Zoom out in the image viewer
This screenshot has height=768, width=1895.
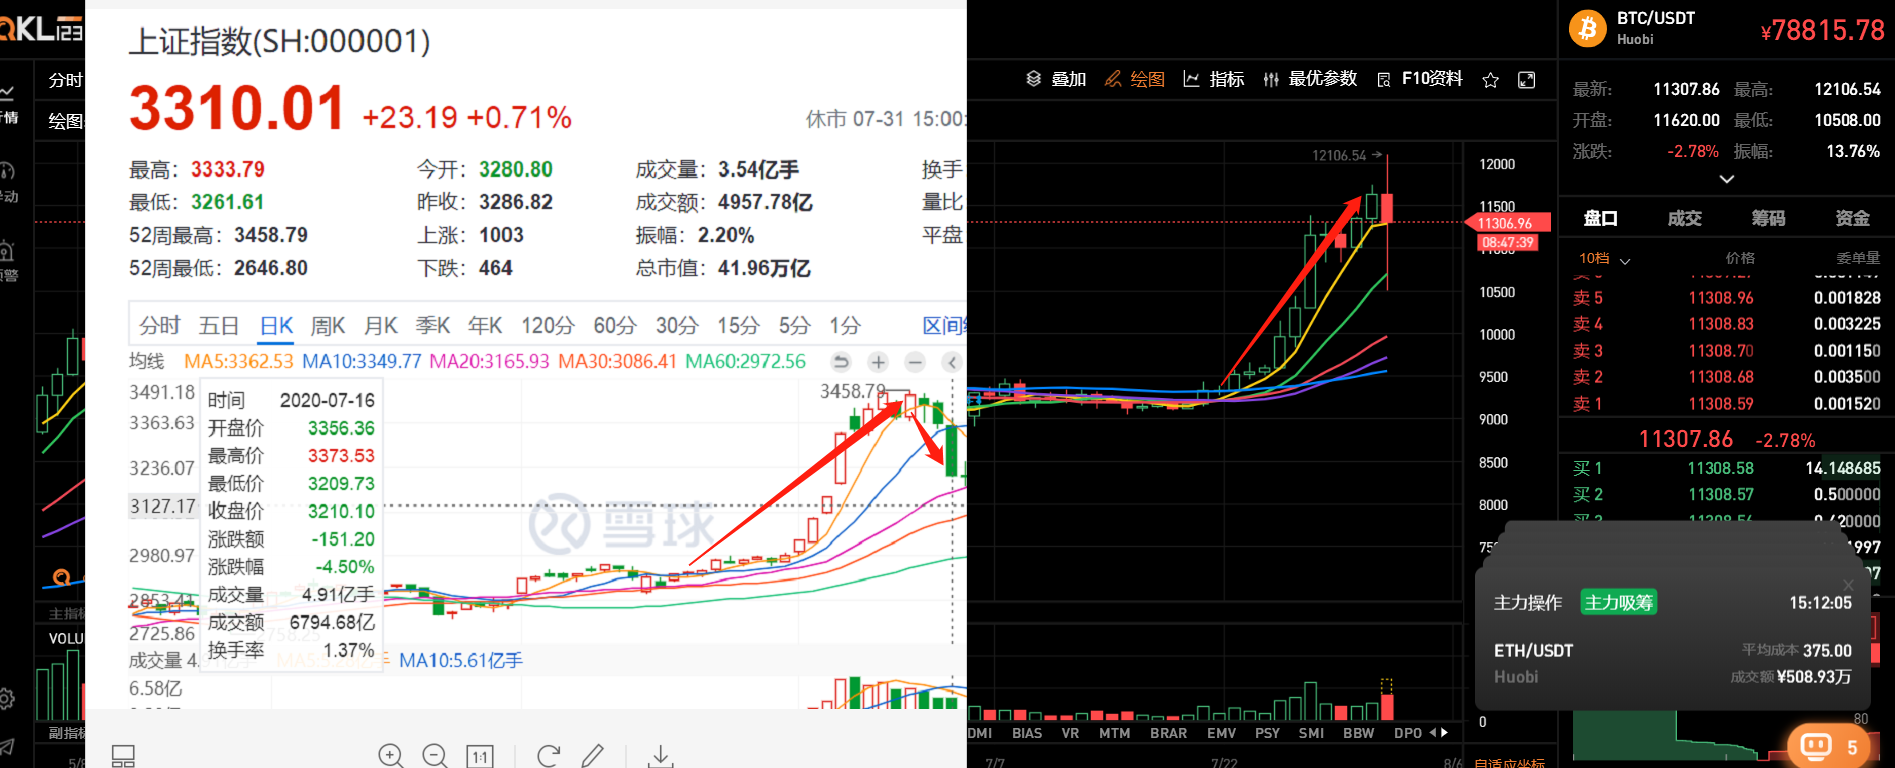[435, 756]
